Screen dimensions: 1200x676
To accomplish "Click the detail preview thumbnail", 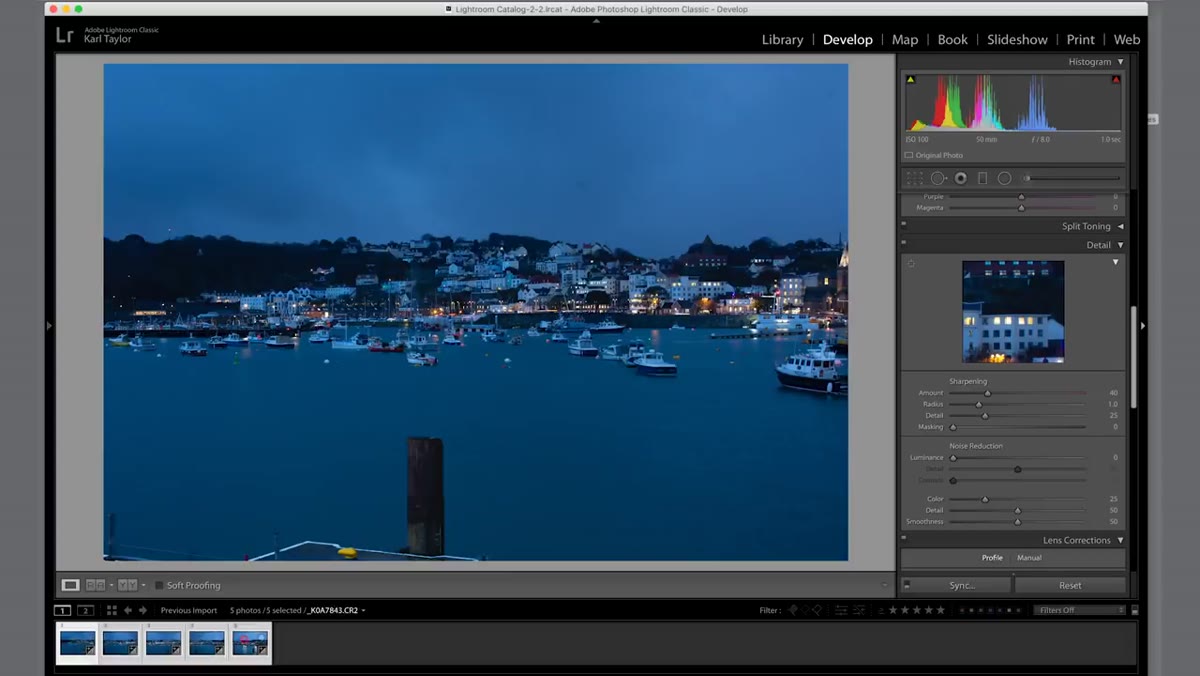I will click(1013, 311).
